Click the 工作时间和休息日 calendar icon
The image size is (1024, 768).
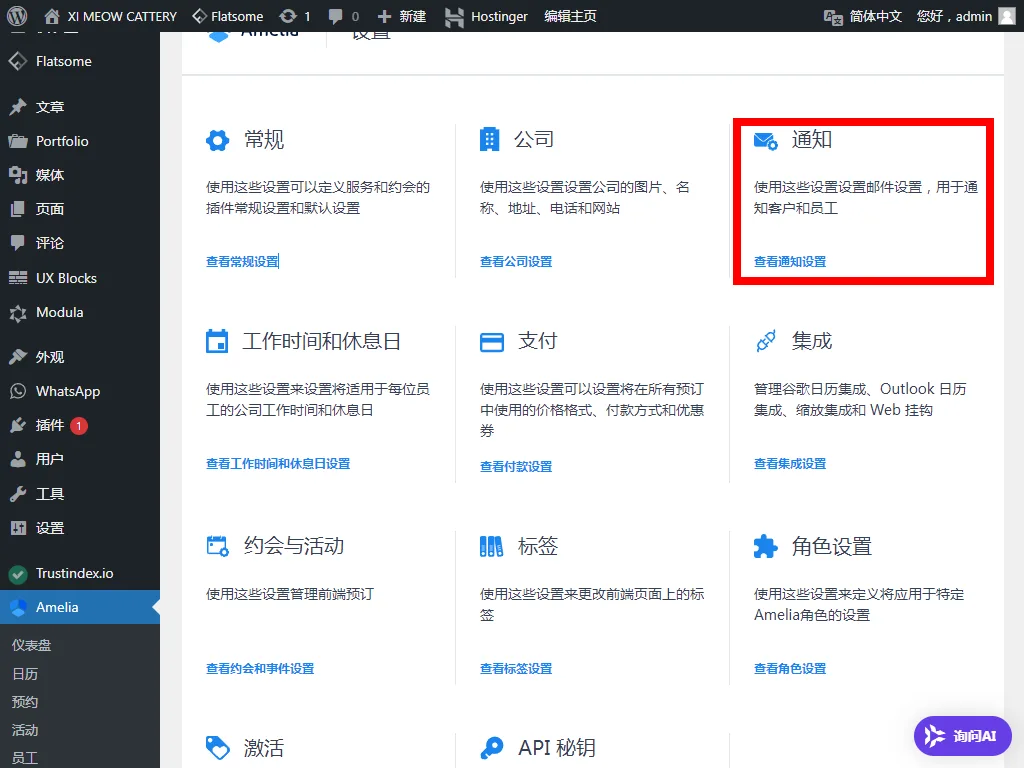pos(217,341)
